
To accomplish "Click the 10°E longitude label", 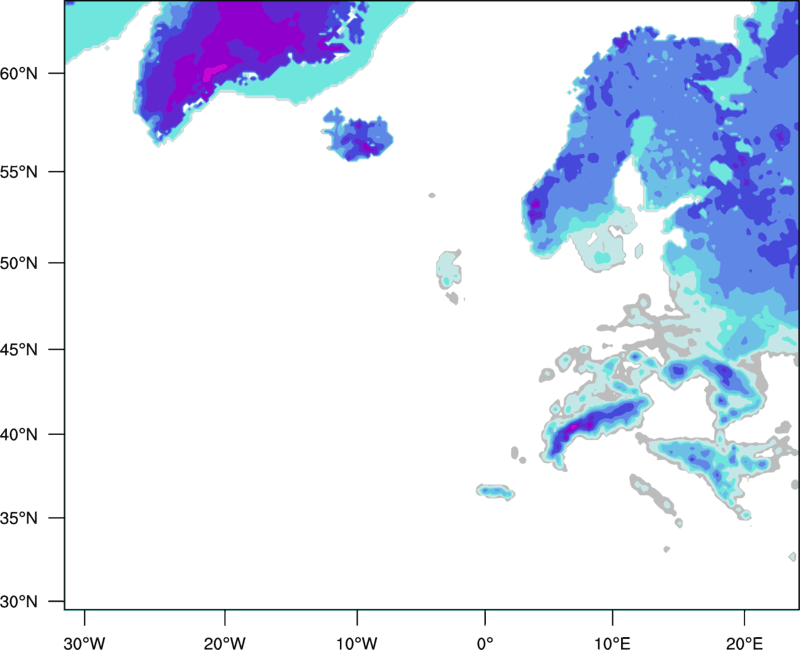I will click(612, 643).
